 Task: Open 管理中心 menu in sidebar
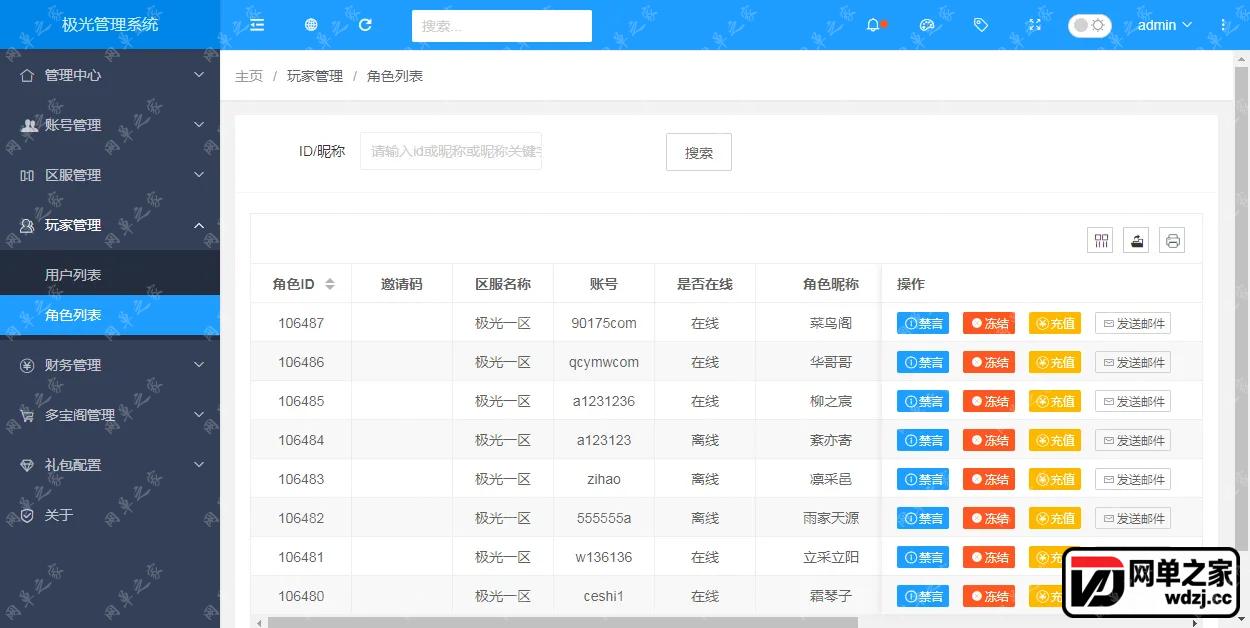(110, 75)
